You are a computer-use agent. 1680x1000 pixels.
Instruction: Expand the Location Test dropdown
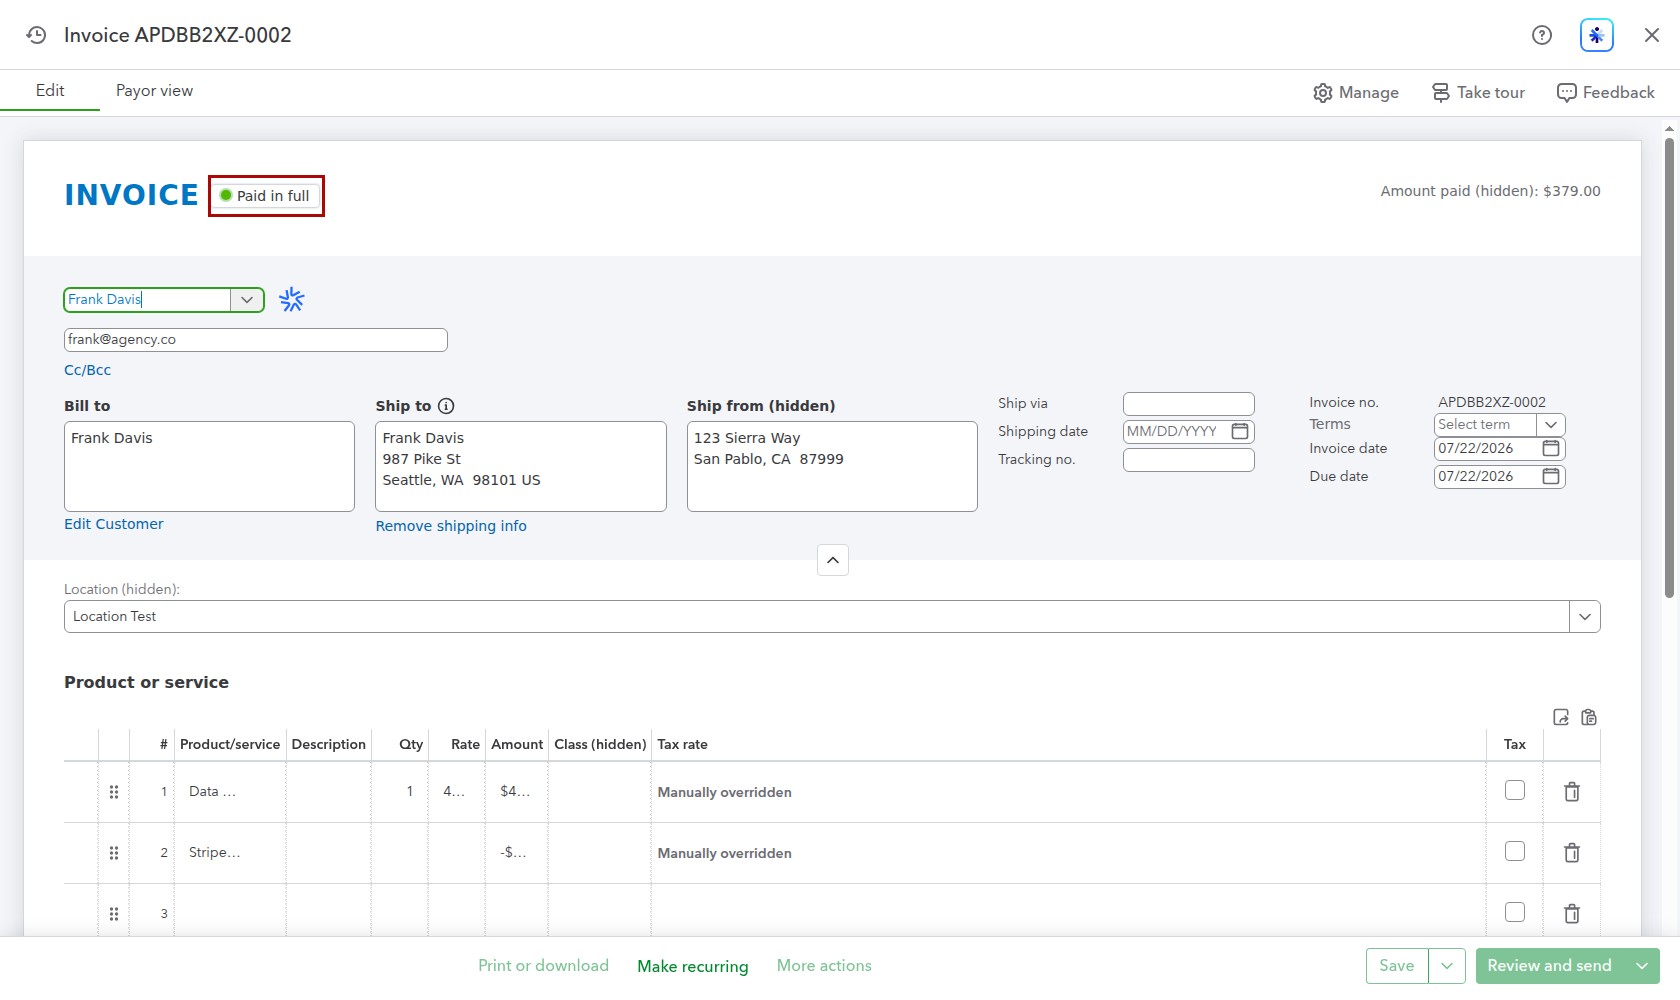point(1584,617)
